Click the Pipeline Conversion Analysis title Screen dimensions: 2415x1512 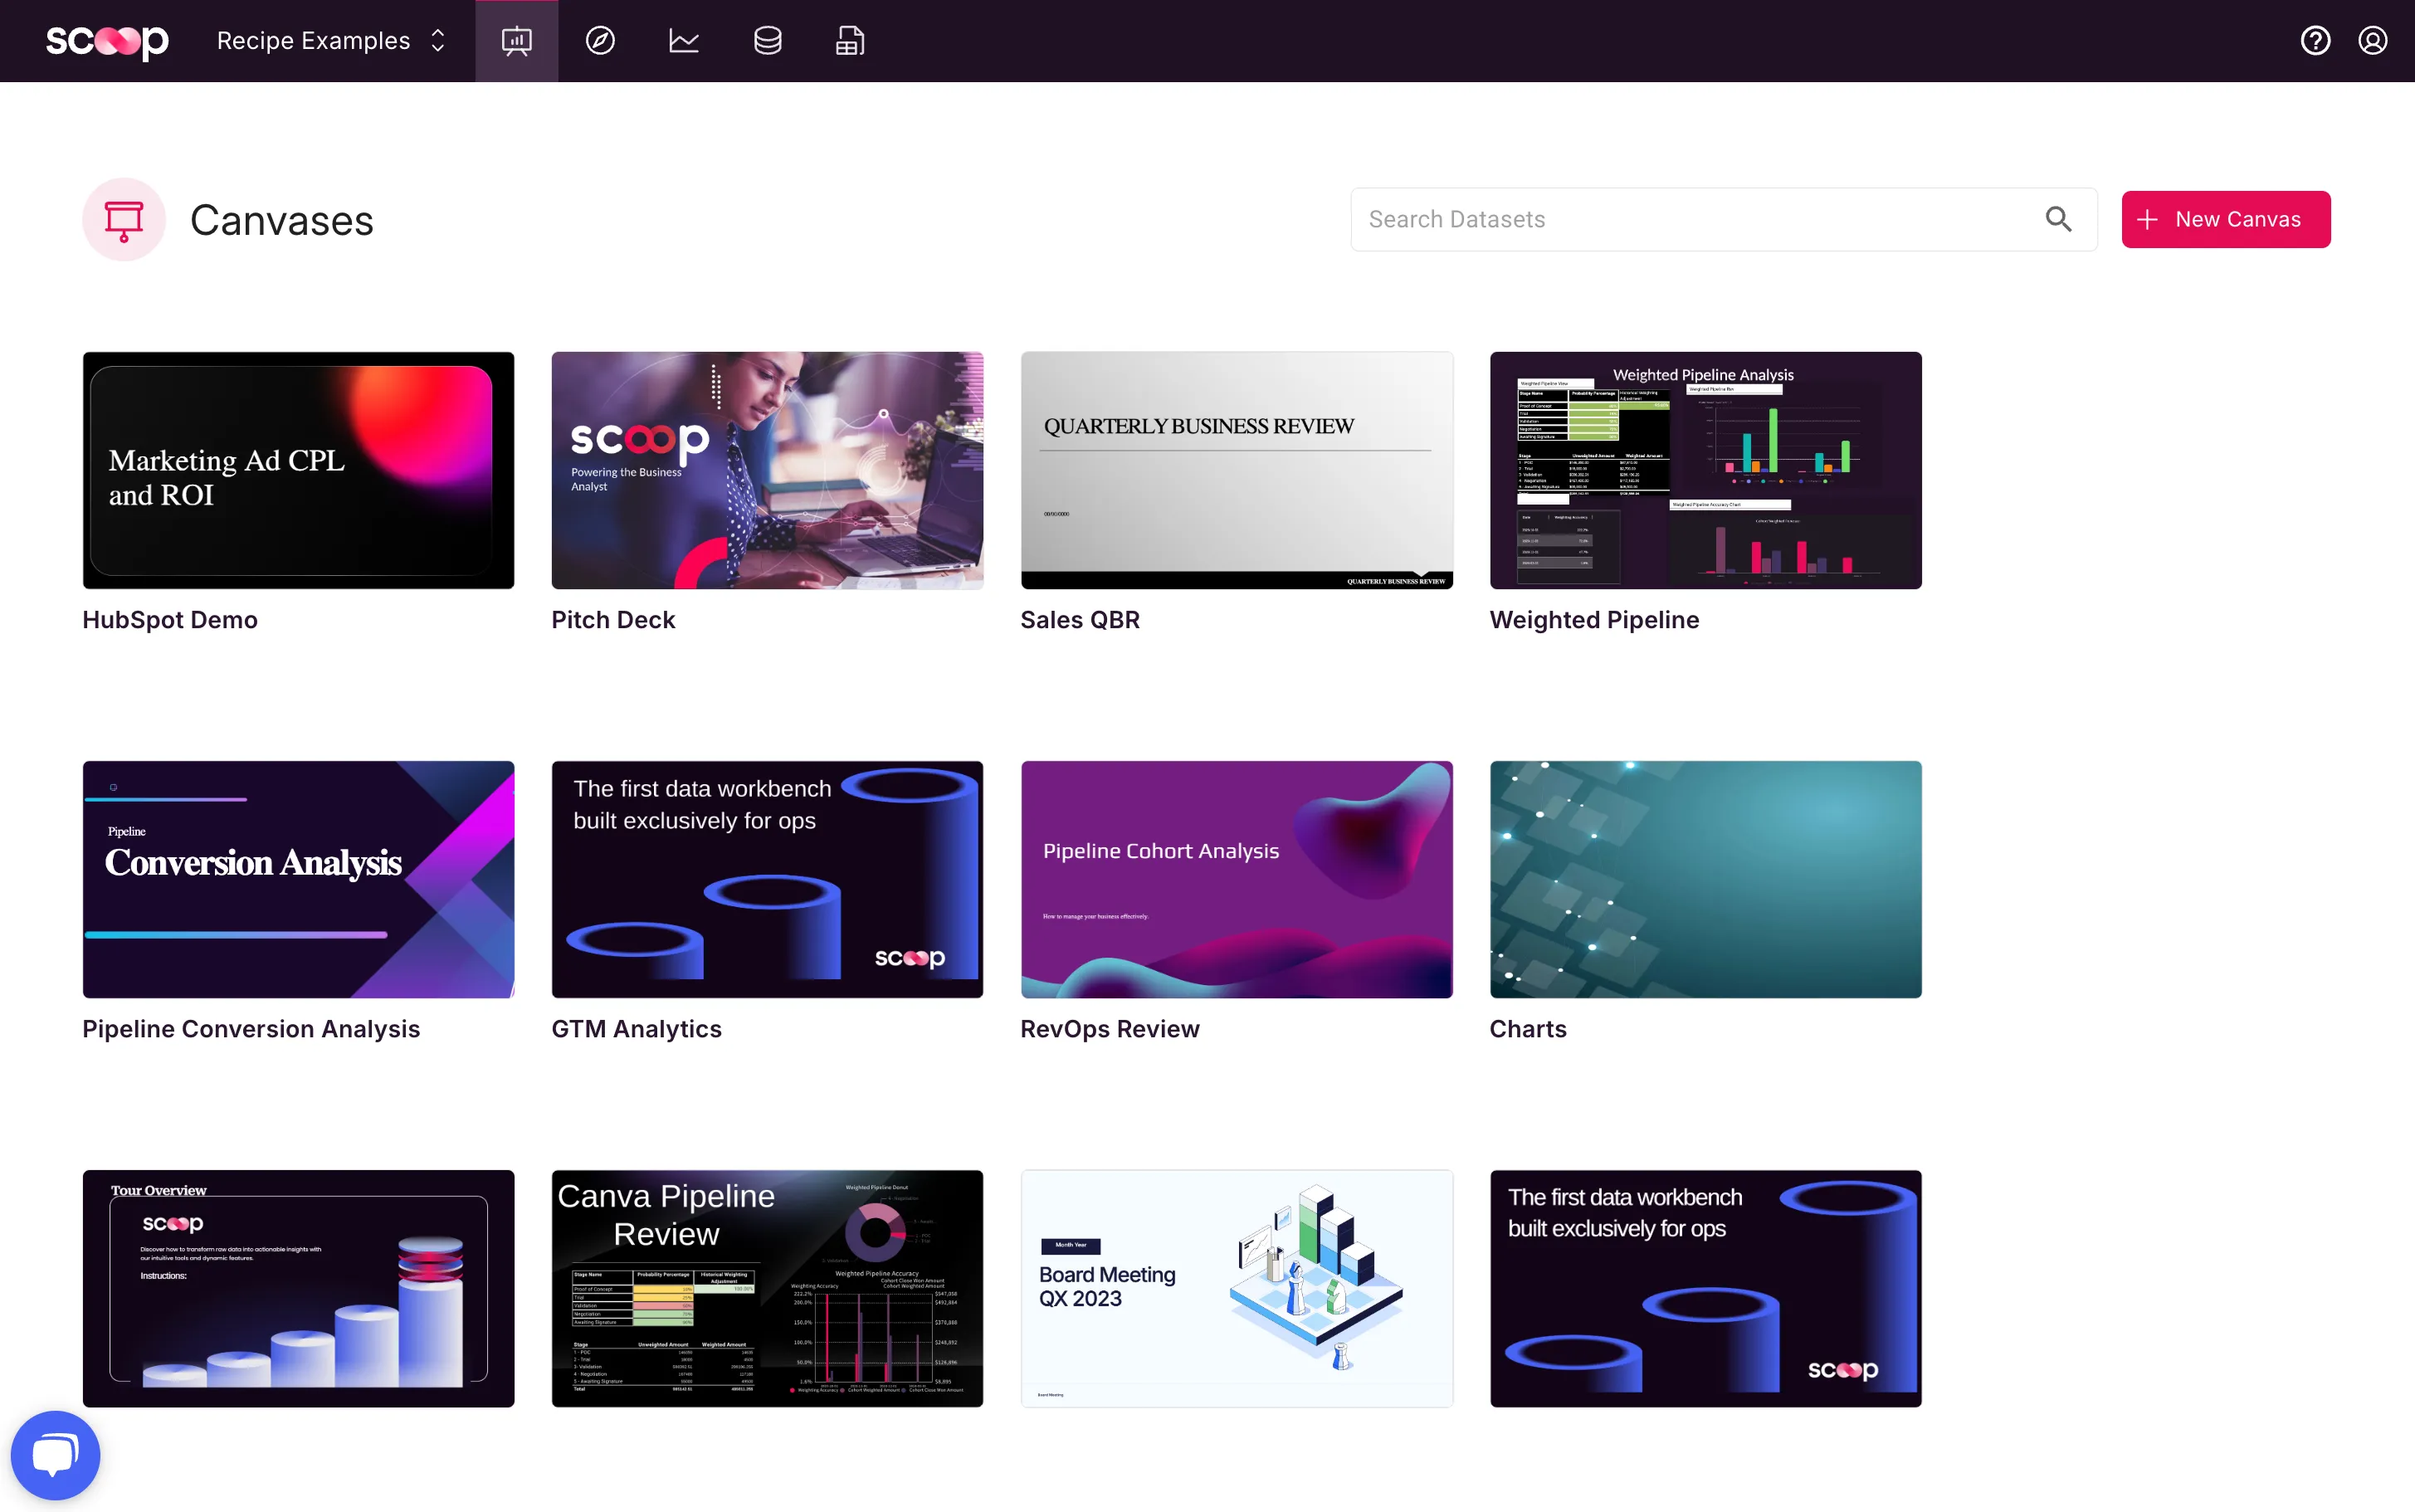[251, 1029]
